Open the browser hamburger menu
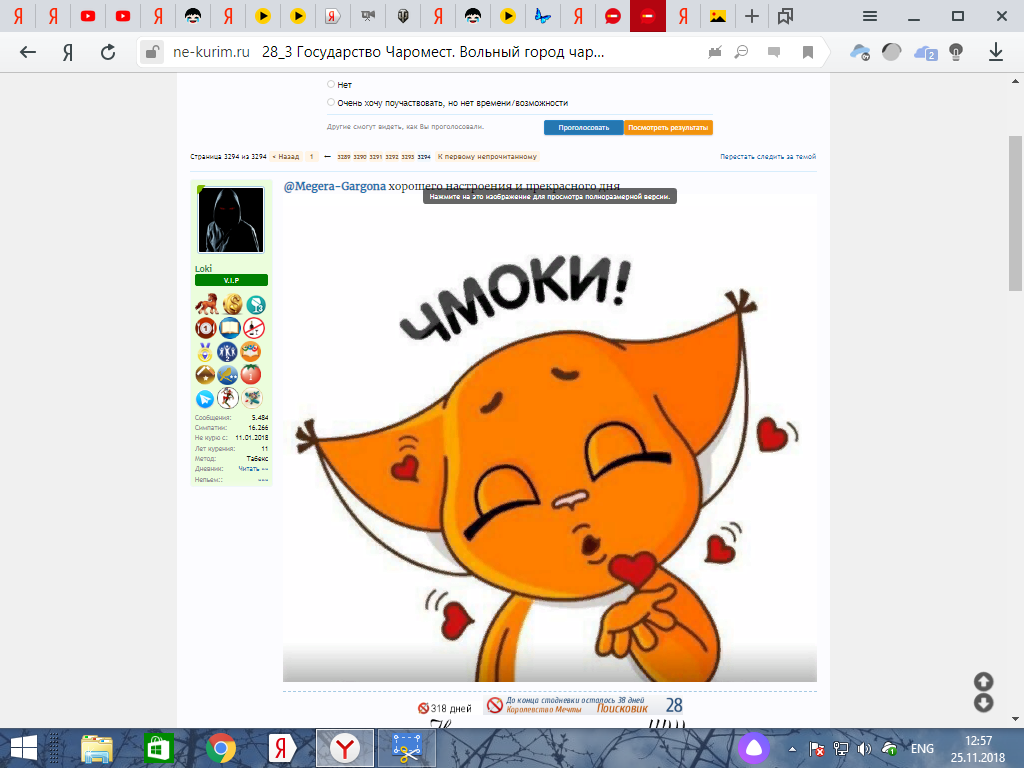Image resolution: width=1024 pixels, height=768 pixels. (x=870, y=16)
